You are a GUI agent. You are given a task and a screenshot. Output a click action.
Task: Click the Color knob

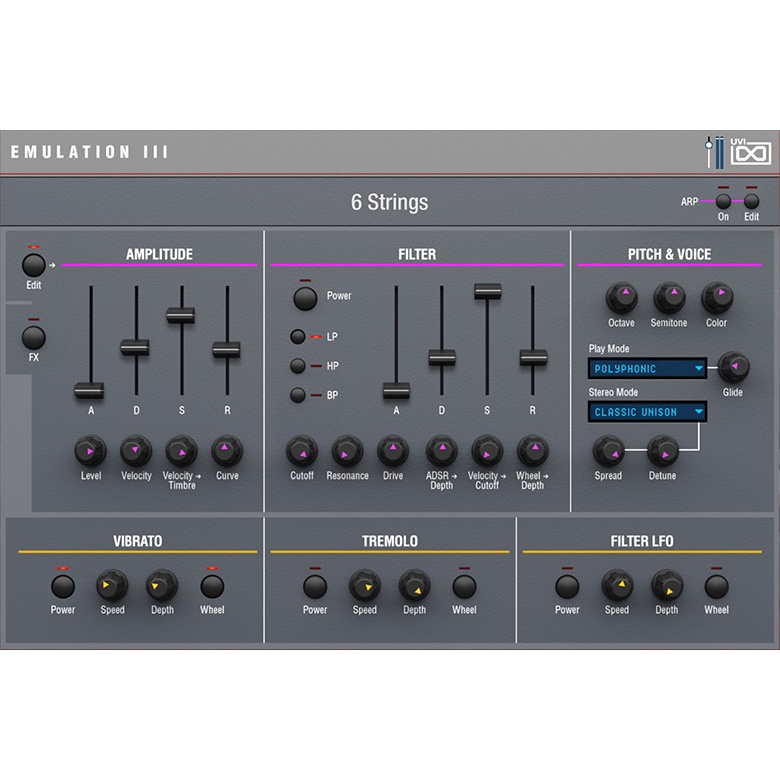coord(717,297)
